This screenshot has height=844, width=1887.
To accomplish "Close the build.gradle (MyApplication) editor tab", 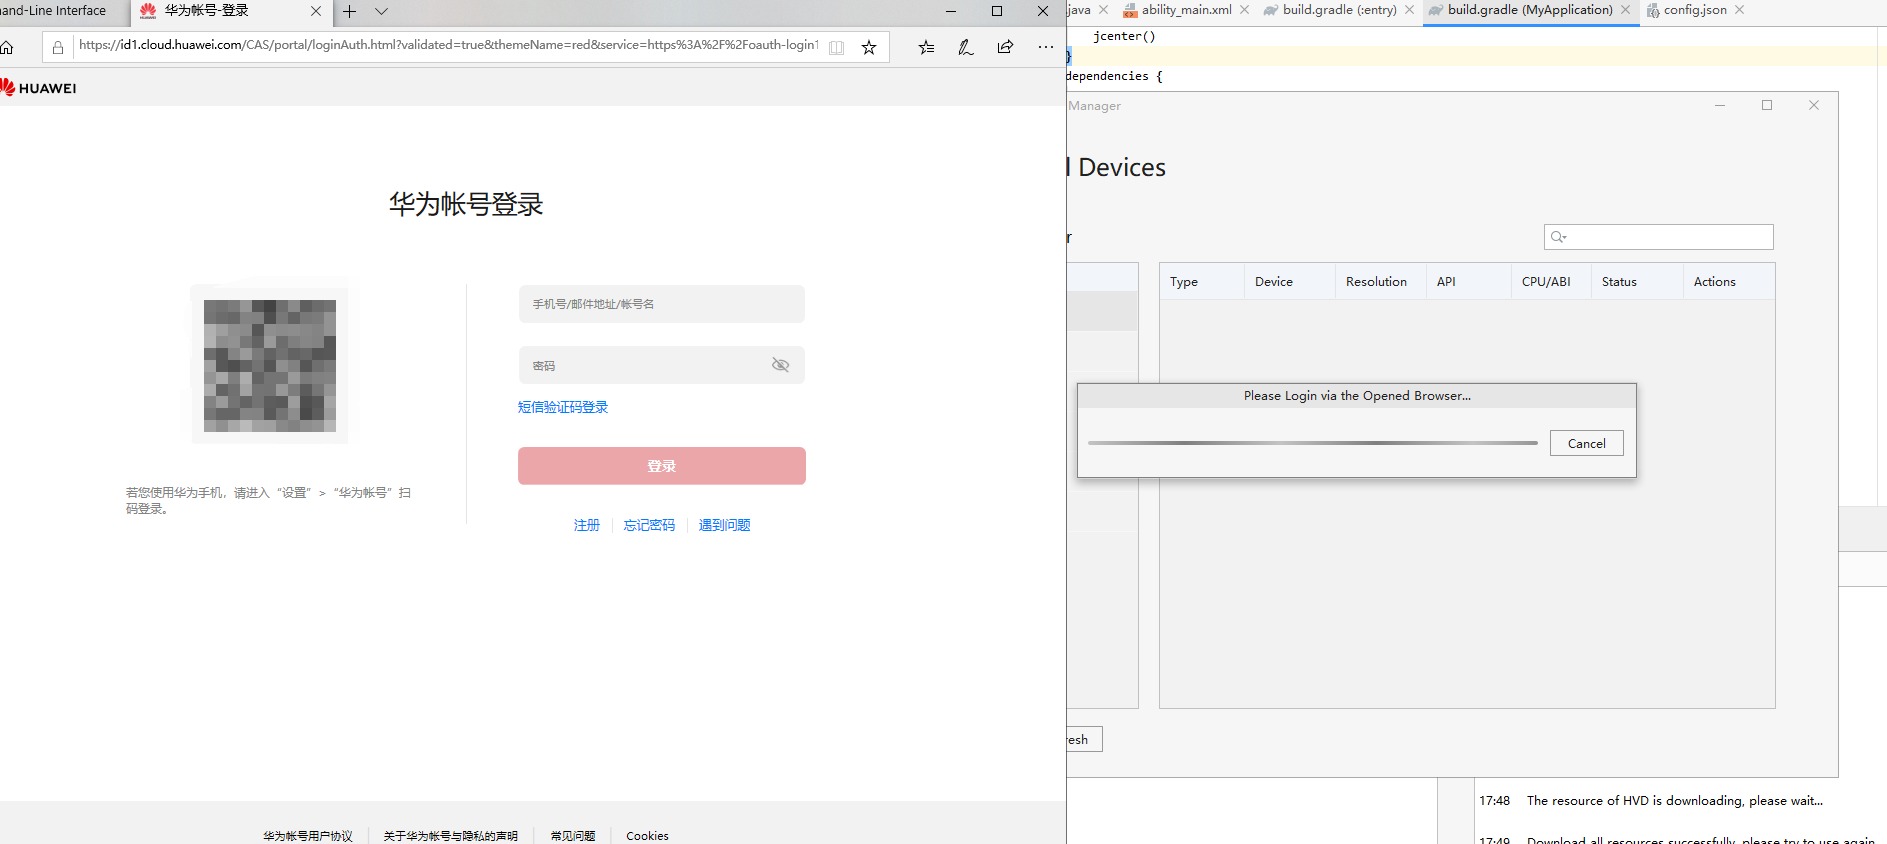I will coord(1625,10).
